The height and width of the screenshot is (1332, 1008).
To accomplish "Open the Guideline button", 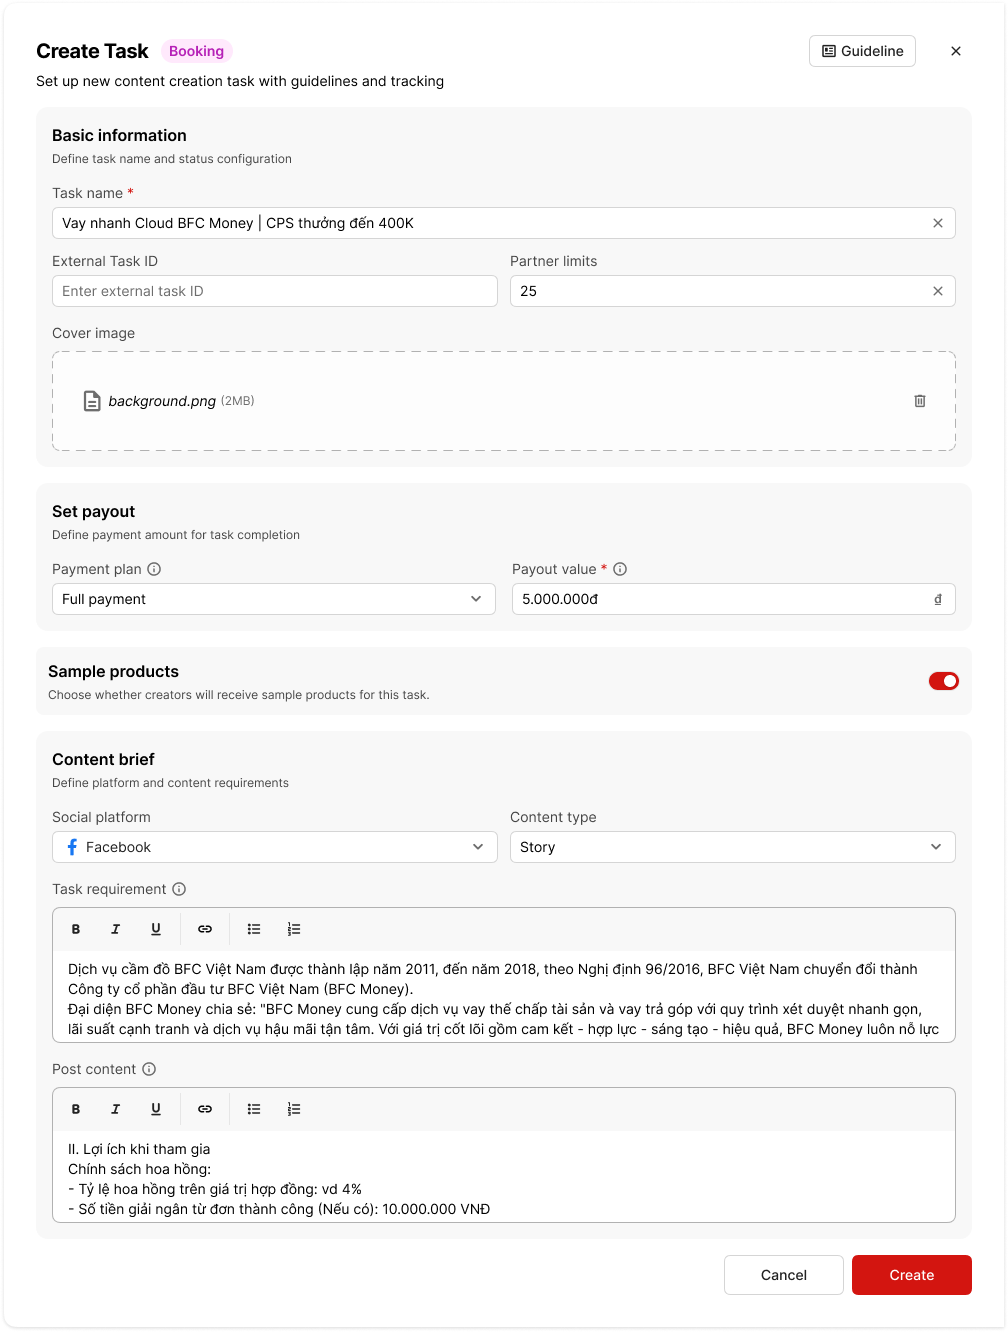I will click(862, 51).
